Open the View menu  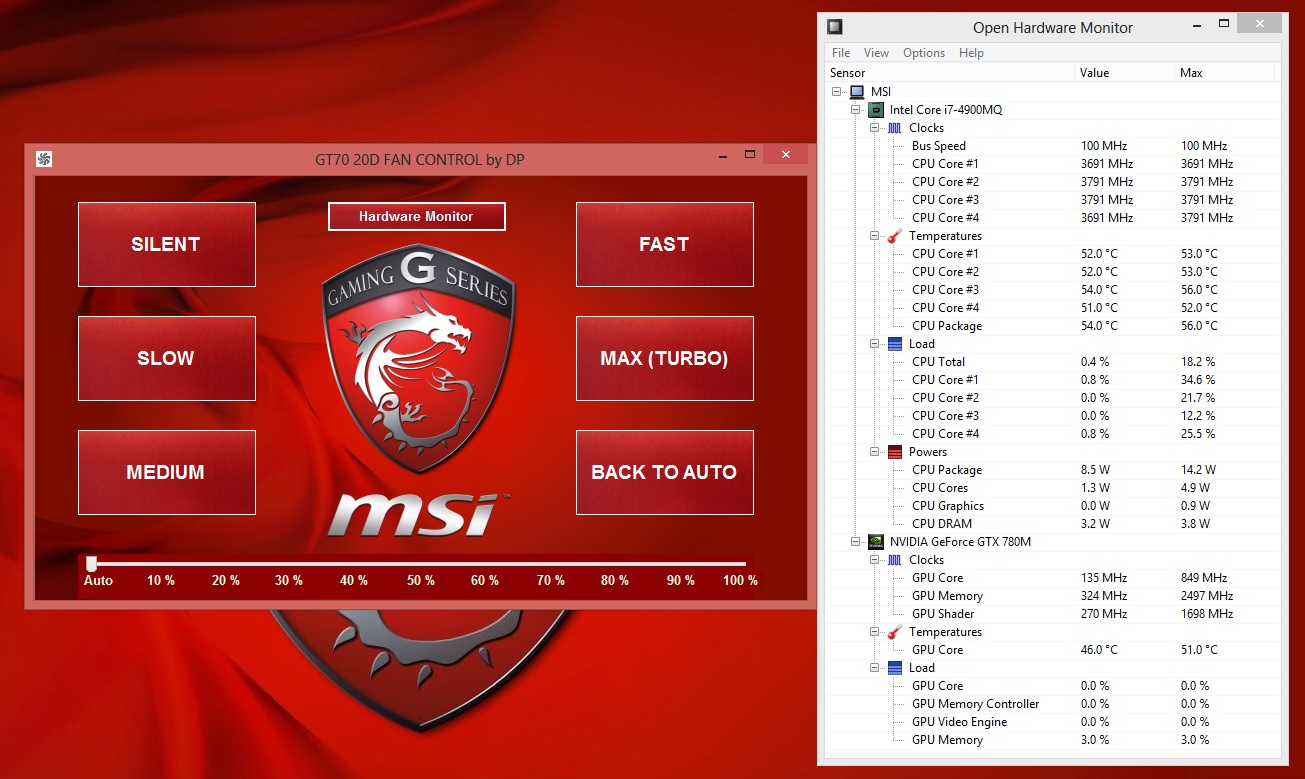876,53
